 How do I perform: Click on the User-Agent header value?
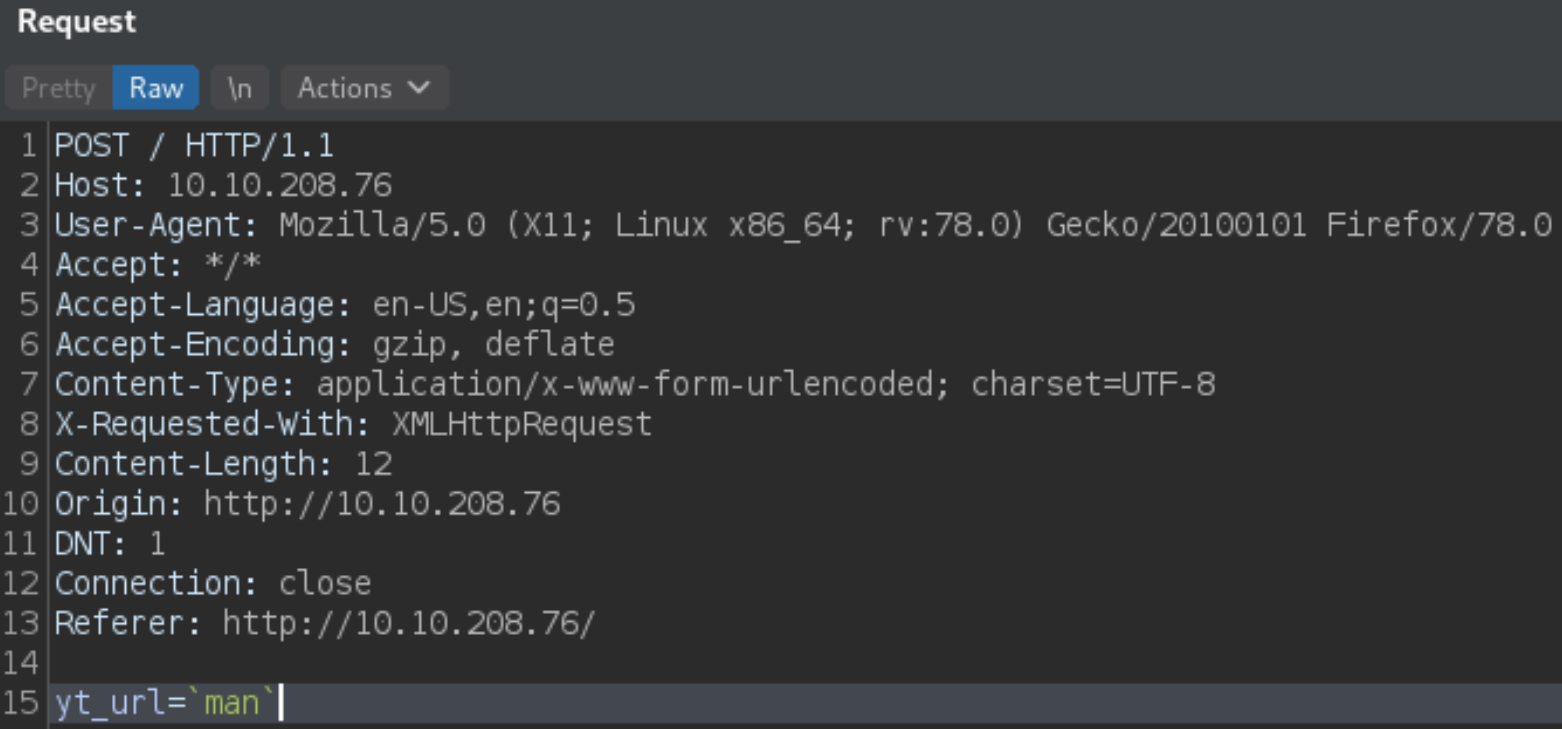pos(915,225)
